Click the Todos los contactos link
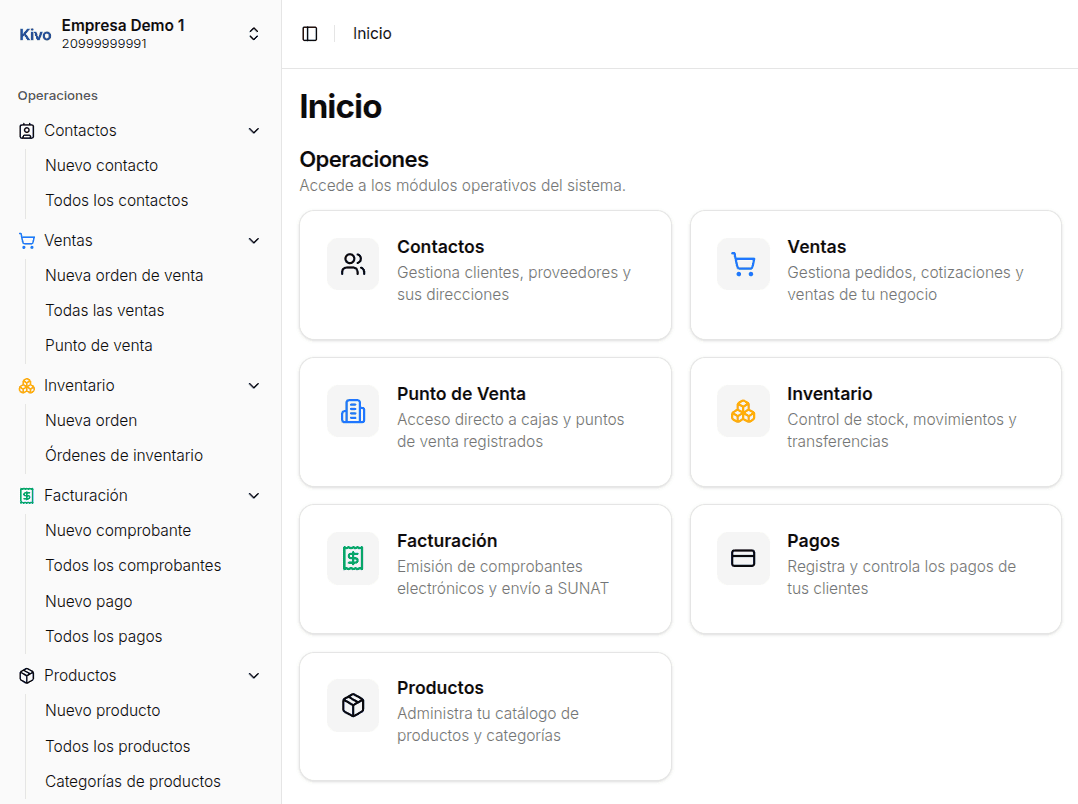Image resolution: width=1078 pixels, height=804 pixels. tap(116, 200)
